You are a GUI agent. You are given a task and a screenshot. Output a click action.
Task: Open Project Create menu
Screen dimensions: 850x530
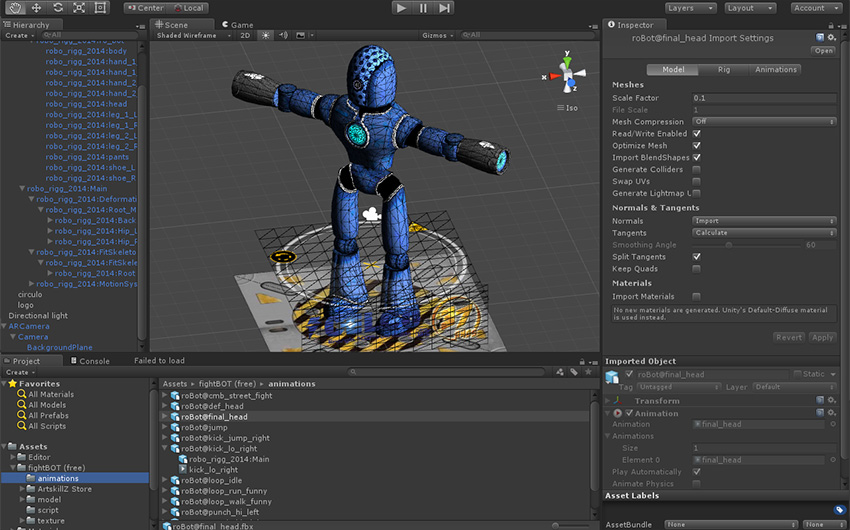click(20, 372)
